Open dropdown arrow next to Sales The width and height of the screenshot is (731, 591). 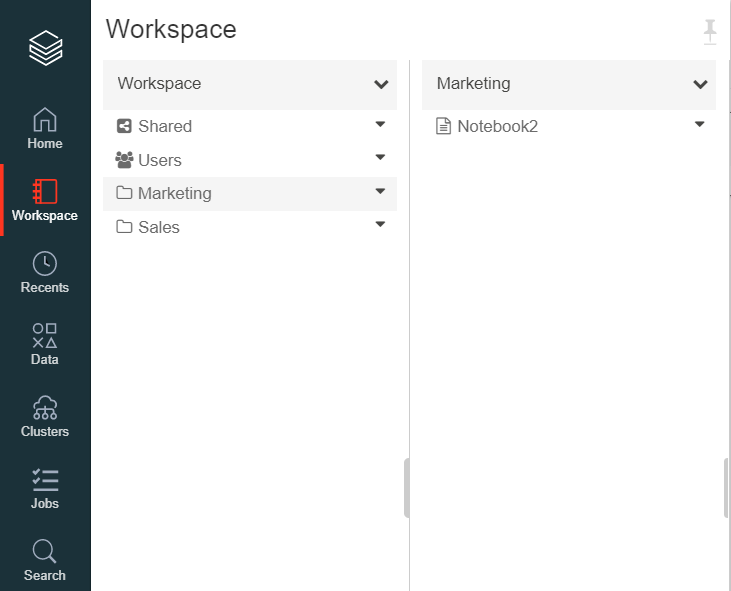380,225
